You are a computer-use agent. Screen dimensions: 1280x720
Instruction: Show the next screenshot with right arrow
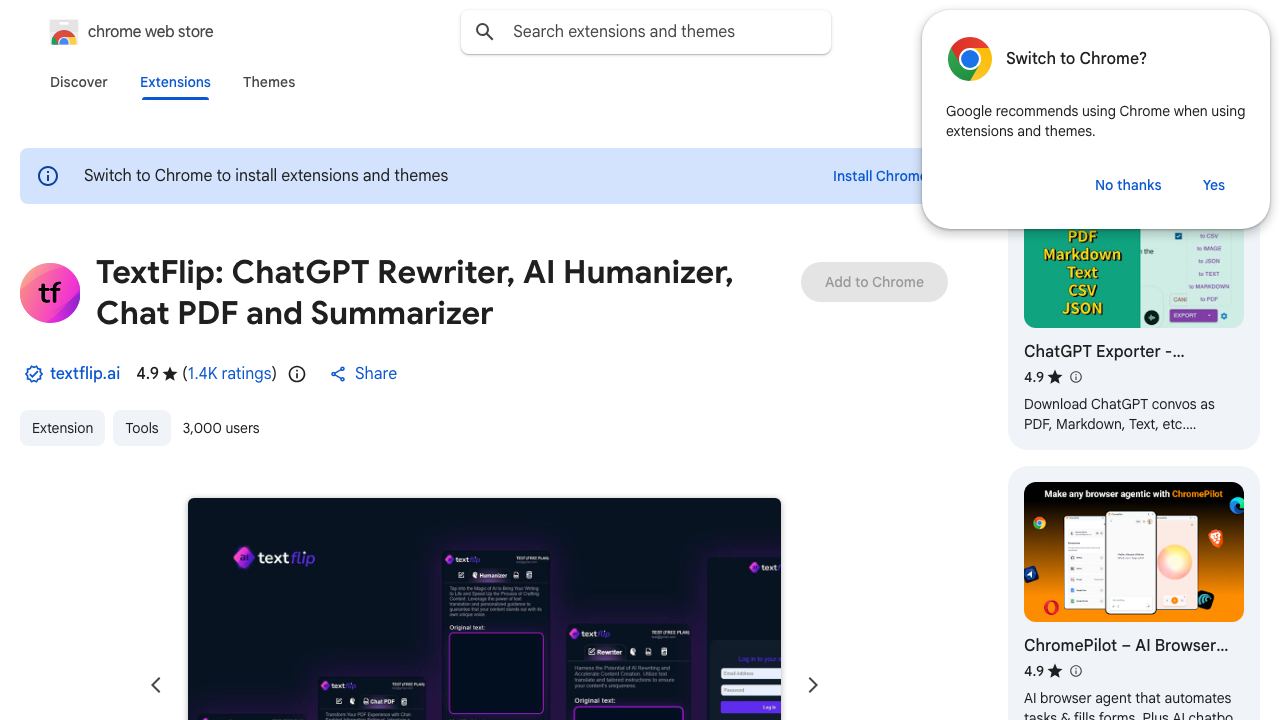click(813, 685)
